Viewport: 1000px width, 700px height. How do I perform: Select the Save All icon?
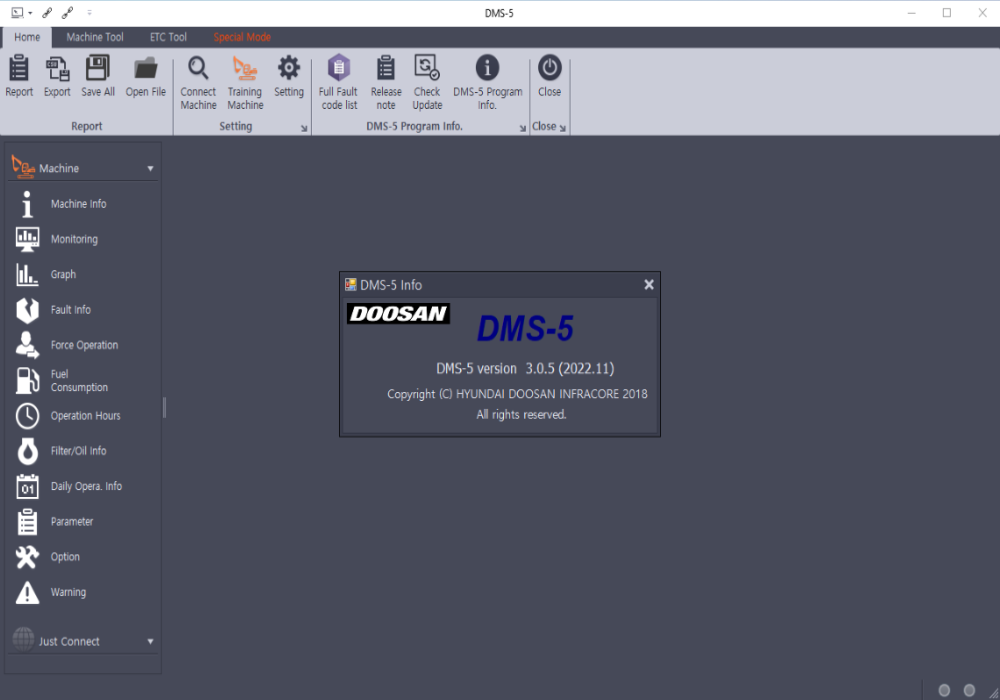[96, 78]
